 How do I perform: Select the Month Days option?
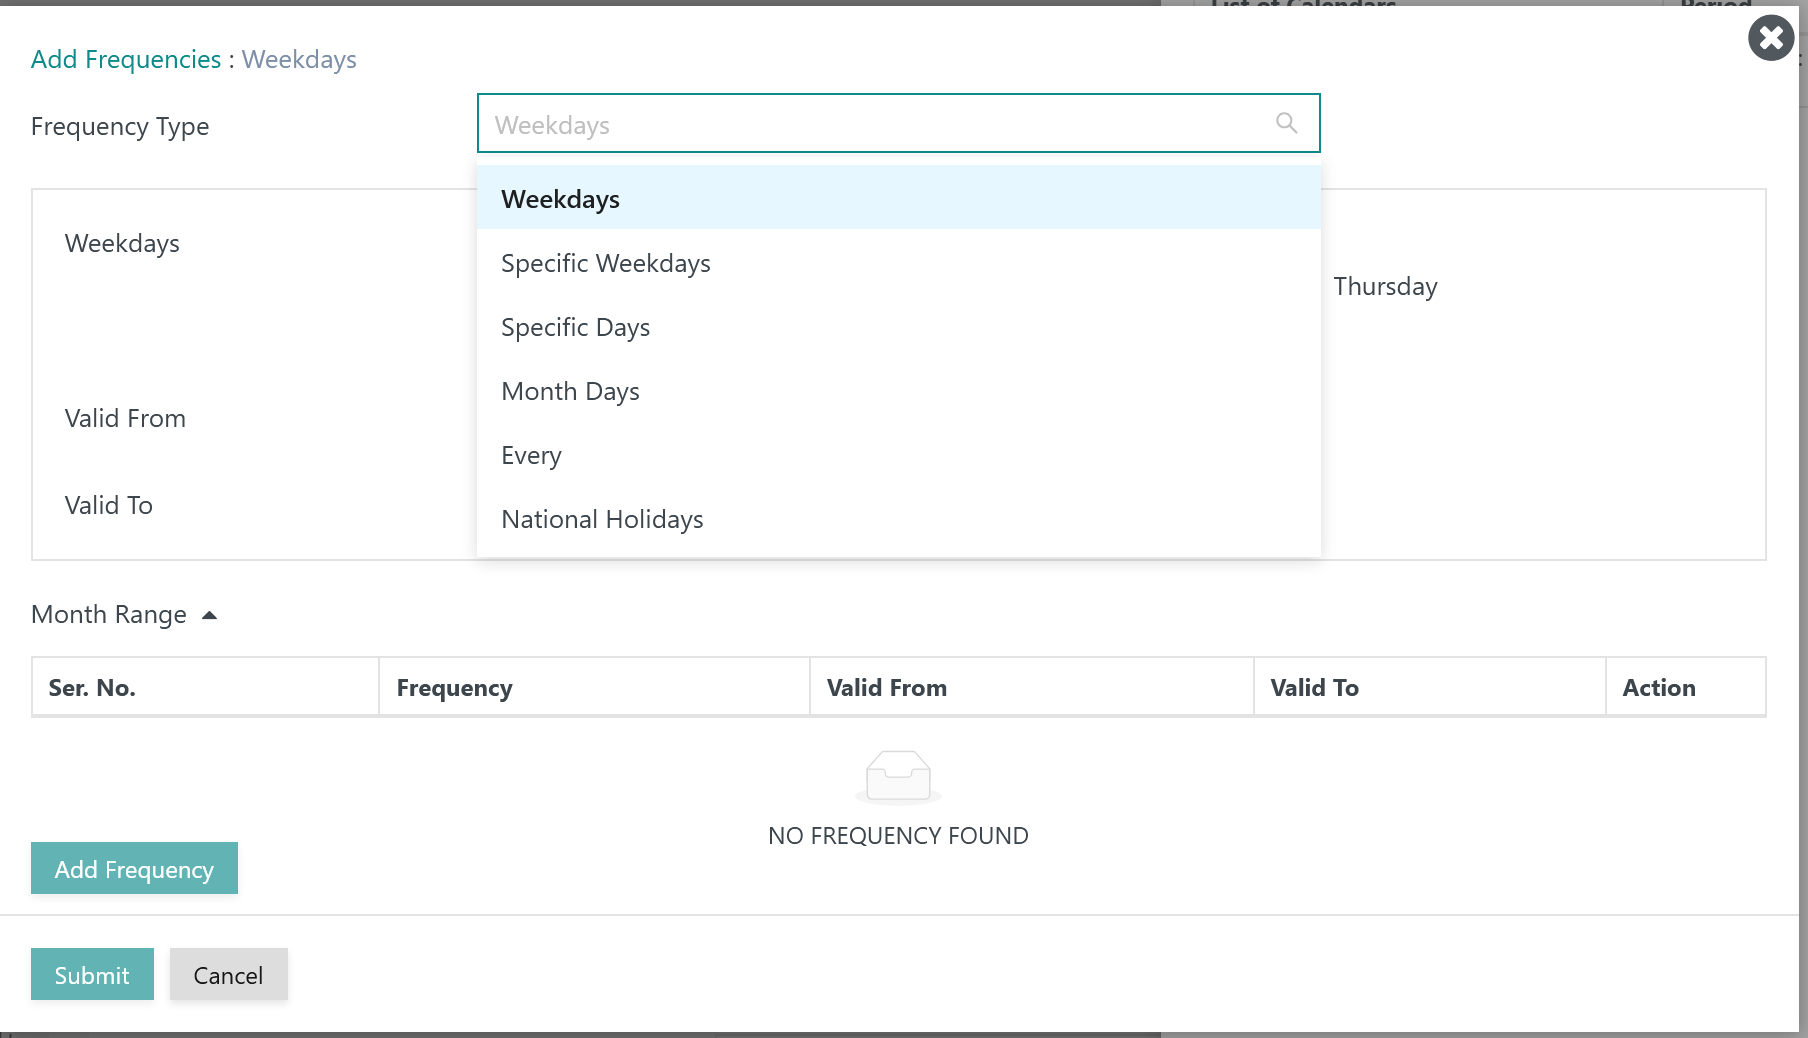click(570, 391)
